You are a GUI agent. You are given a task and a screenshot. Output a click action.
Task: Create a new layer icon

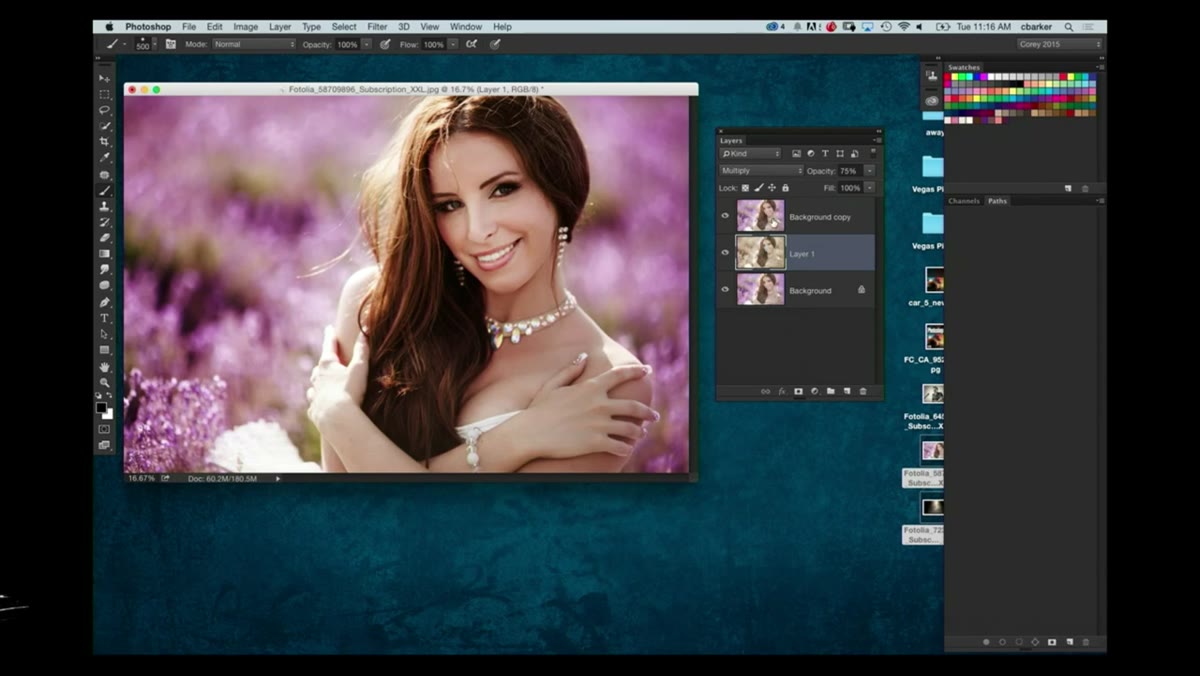click(x=846, y=391)
